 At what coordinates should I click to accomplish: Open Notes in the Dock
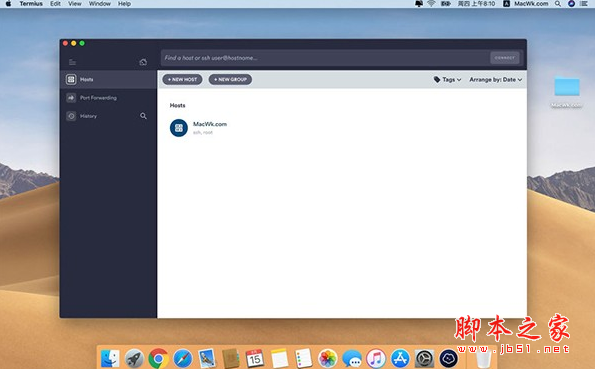pyautogui.click(x=280, y=358)
